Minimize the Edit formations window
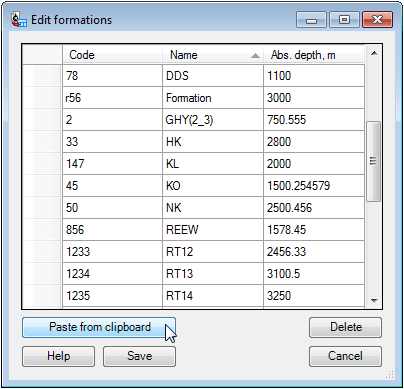The height and width of the screenshot is (389, 404). (311, 20)
